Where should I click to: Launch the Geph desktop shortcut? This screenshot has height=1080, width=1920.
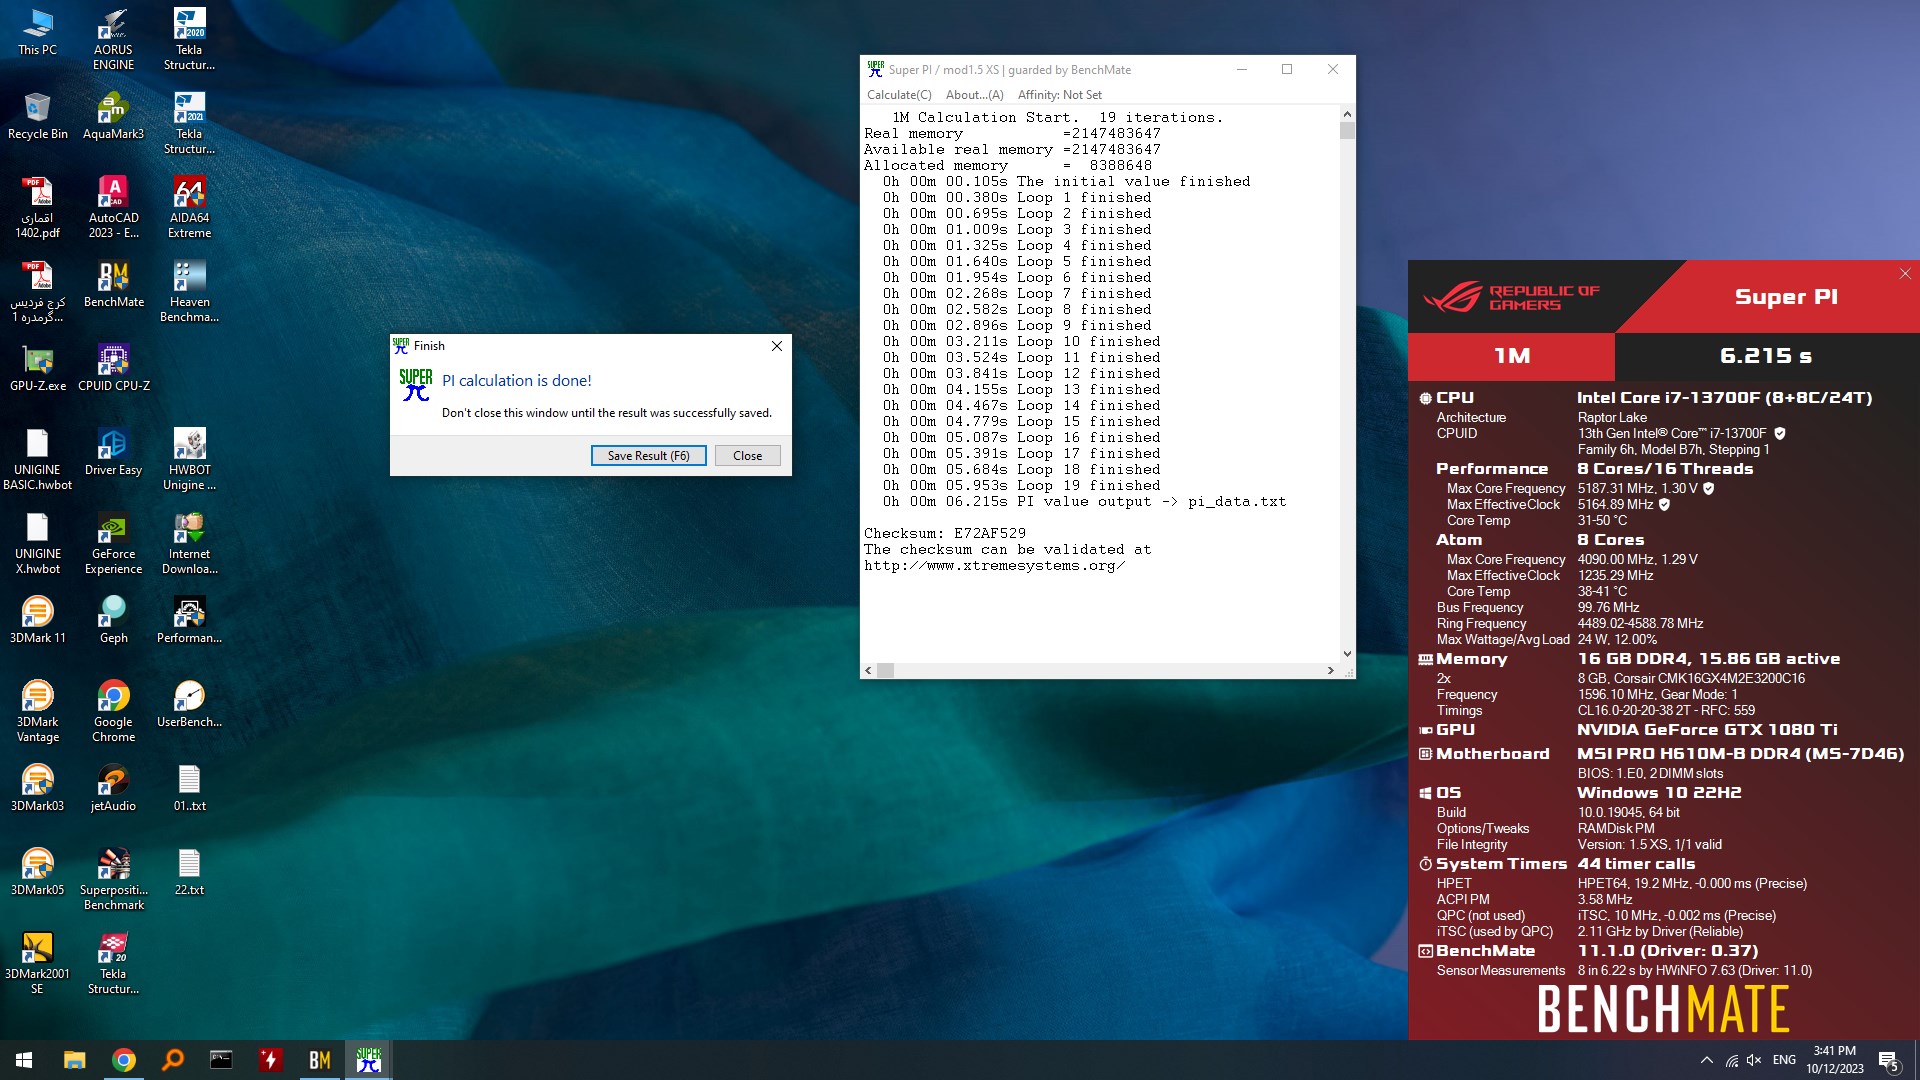(113, 620)
